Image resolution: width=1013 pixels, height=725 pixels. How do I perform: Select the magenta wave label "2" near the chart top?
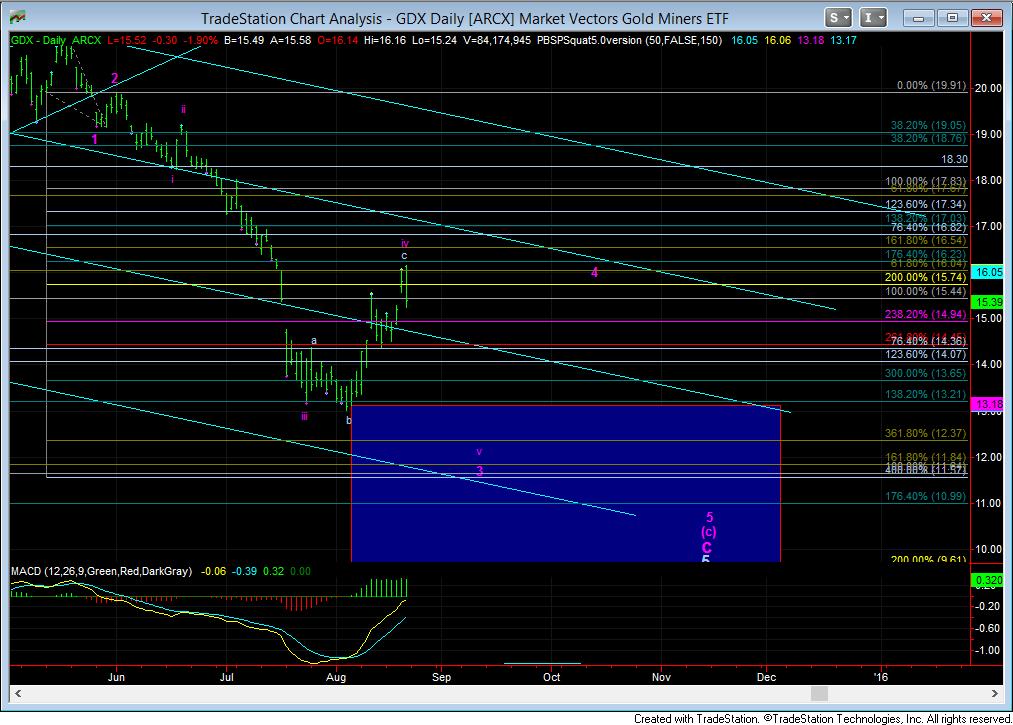[114, 79]
